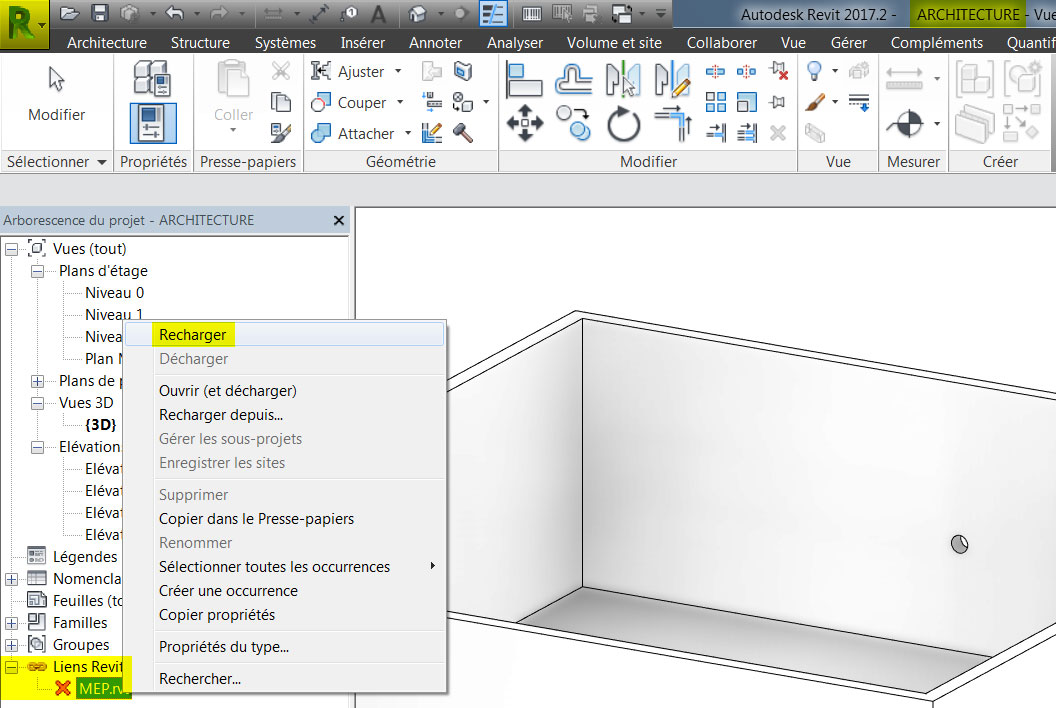Toggle thin lines display in Vue panel
This screenshot has width=1056, height=708.
pyautogui.click(x=858, y=99)
